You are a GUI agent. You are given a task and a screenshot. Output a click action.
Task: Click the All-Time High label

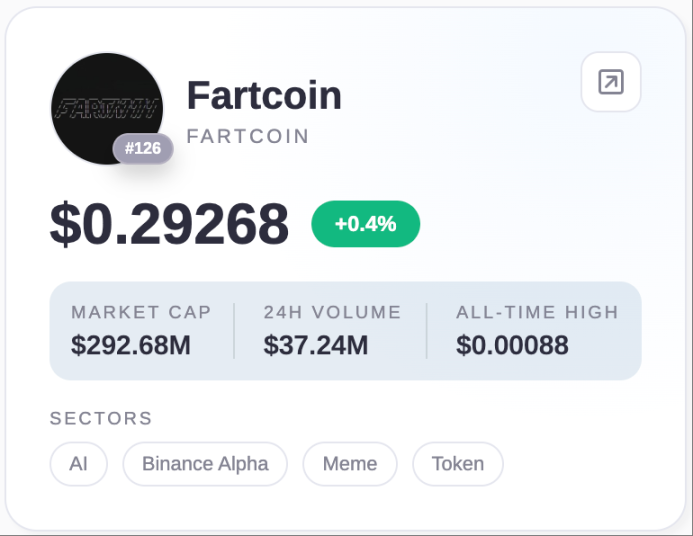(x=537, y=312)
